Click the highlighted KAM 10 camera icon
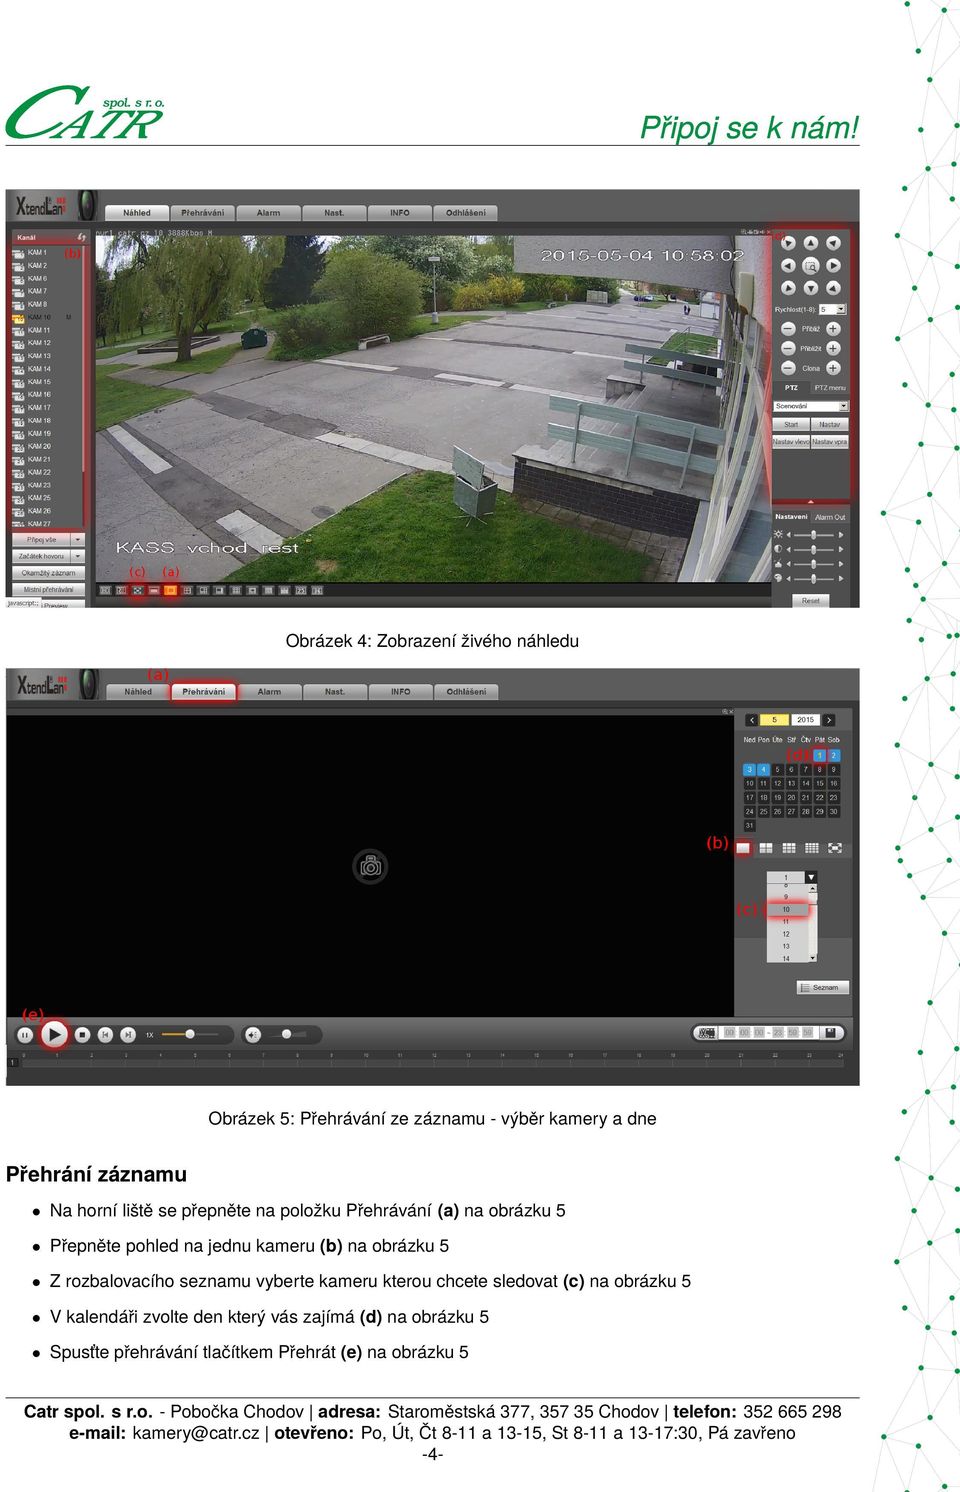Screen dimensions: 960x1492 pos(18,317)
